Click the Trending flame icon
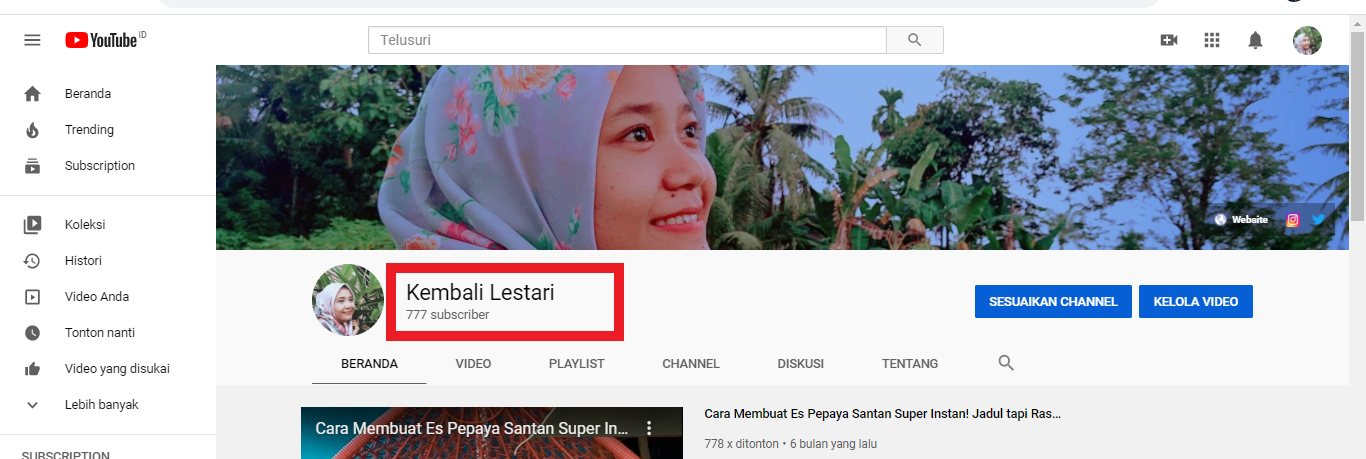The width and height of the screenshot is (1366, 459). pyautogui.click(x=32, y=130)
